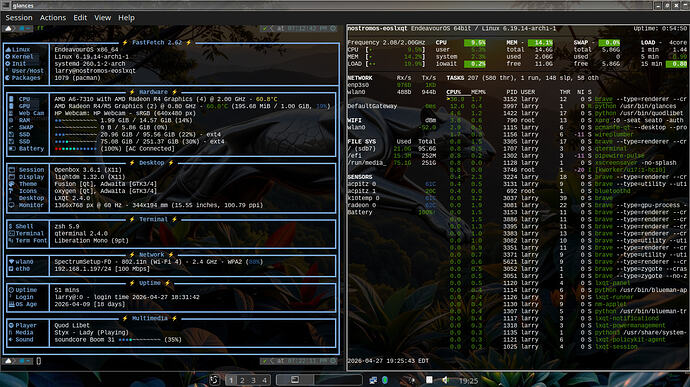
Task: Click the 'lxqt-session' process row
Action: coord(567,346)
